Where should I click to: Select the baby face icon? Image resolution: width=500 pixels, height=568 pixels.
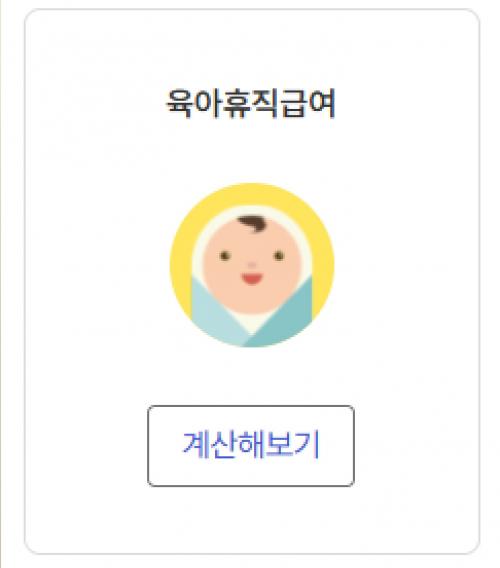(x=252, y=265)
